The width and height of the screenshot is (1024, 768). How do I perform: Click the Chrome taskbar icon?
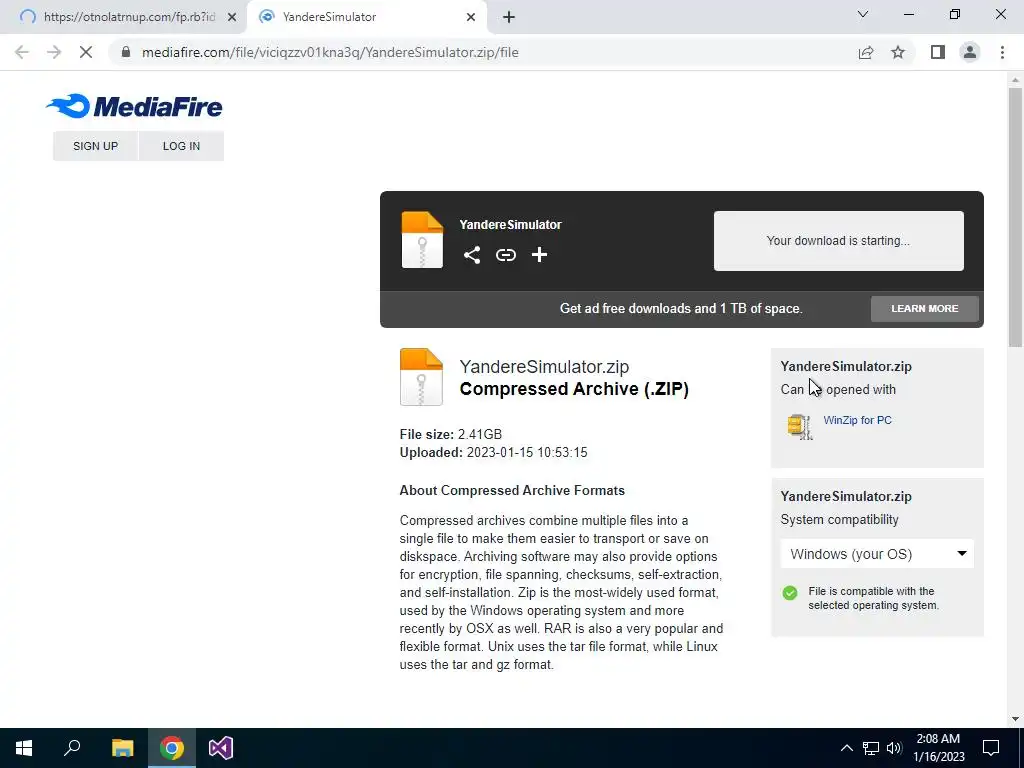coord(172,748)
